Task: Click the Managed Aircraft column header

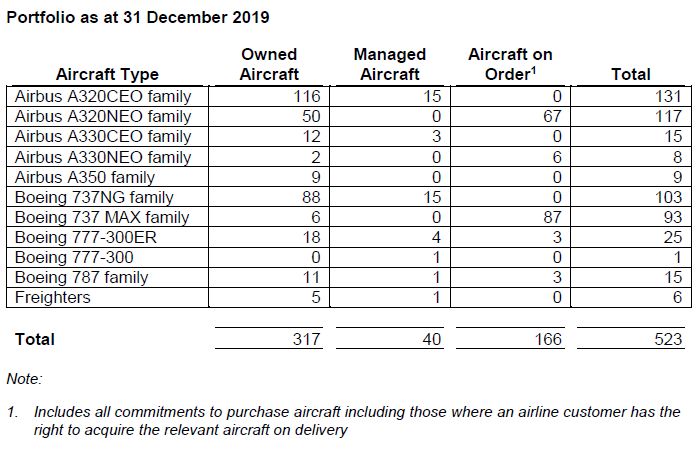Action: point(390,64)
